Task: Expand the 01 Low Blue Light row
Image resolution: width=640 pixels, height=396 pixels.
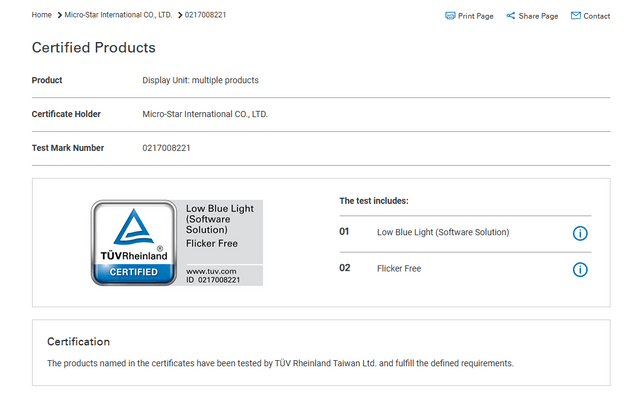Action: pyautogui.click(x=465, y=234)
